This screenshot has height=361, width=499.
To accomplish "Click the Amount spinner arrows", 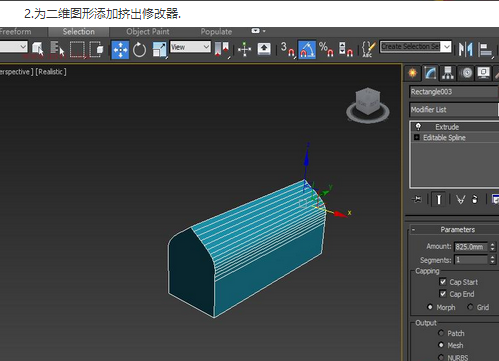I will (x=493, y=247).
